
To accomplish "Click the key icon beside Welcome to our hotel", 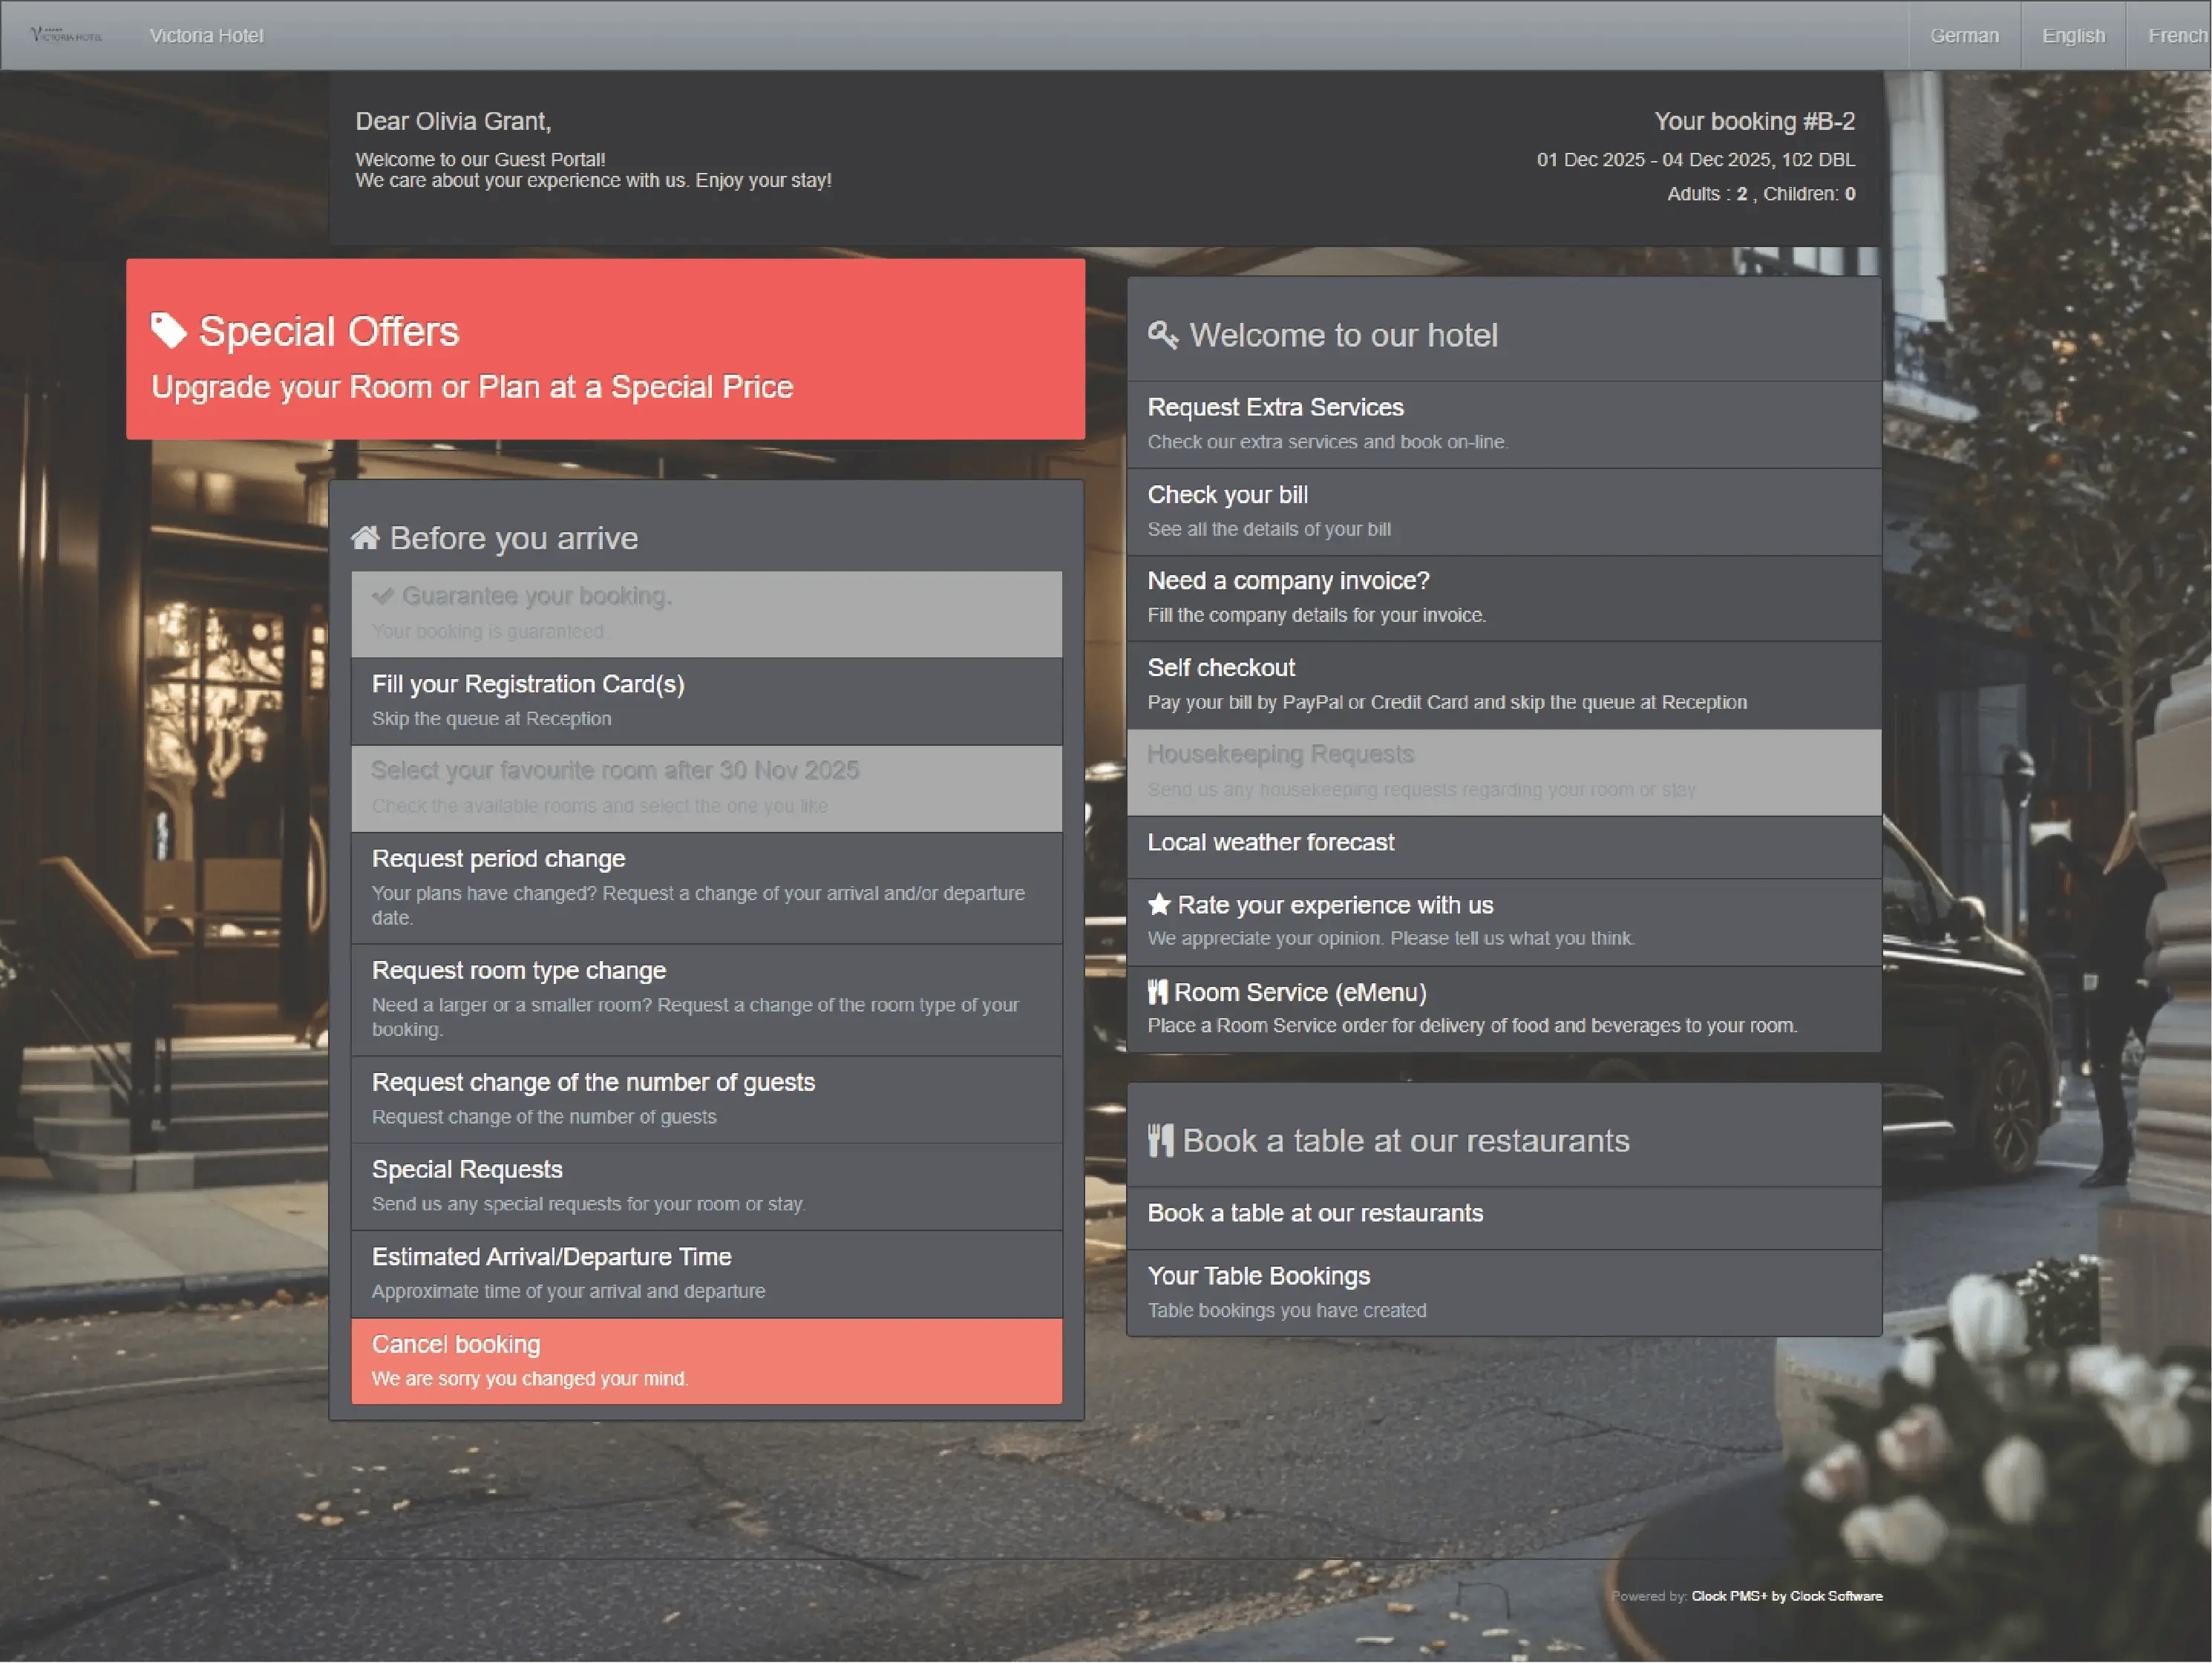I will click(x=1163, y=335).
